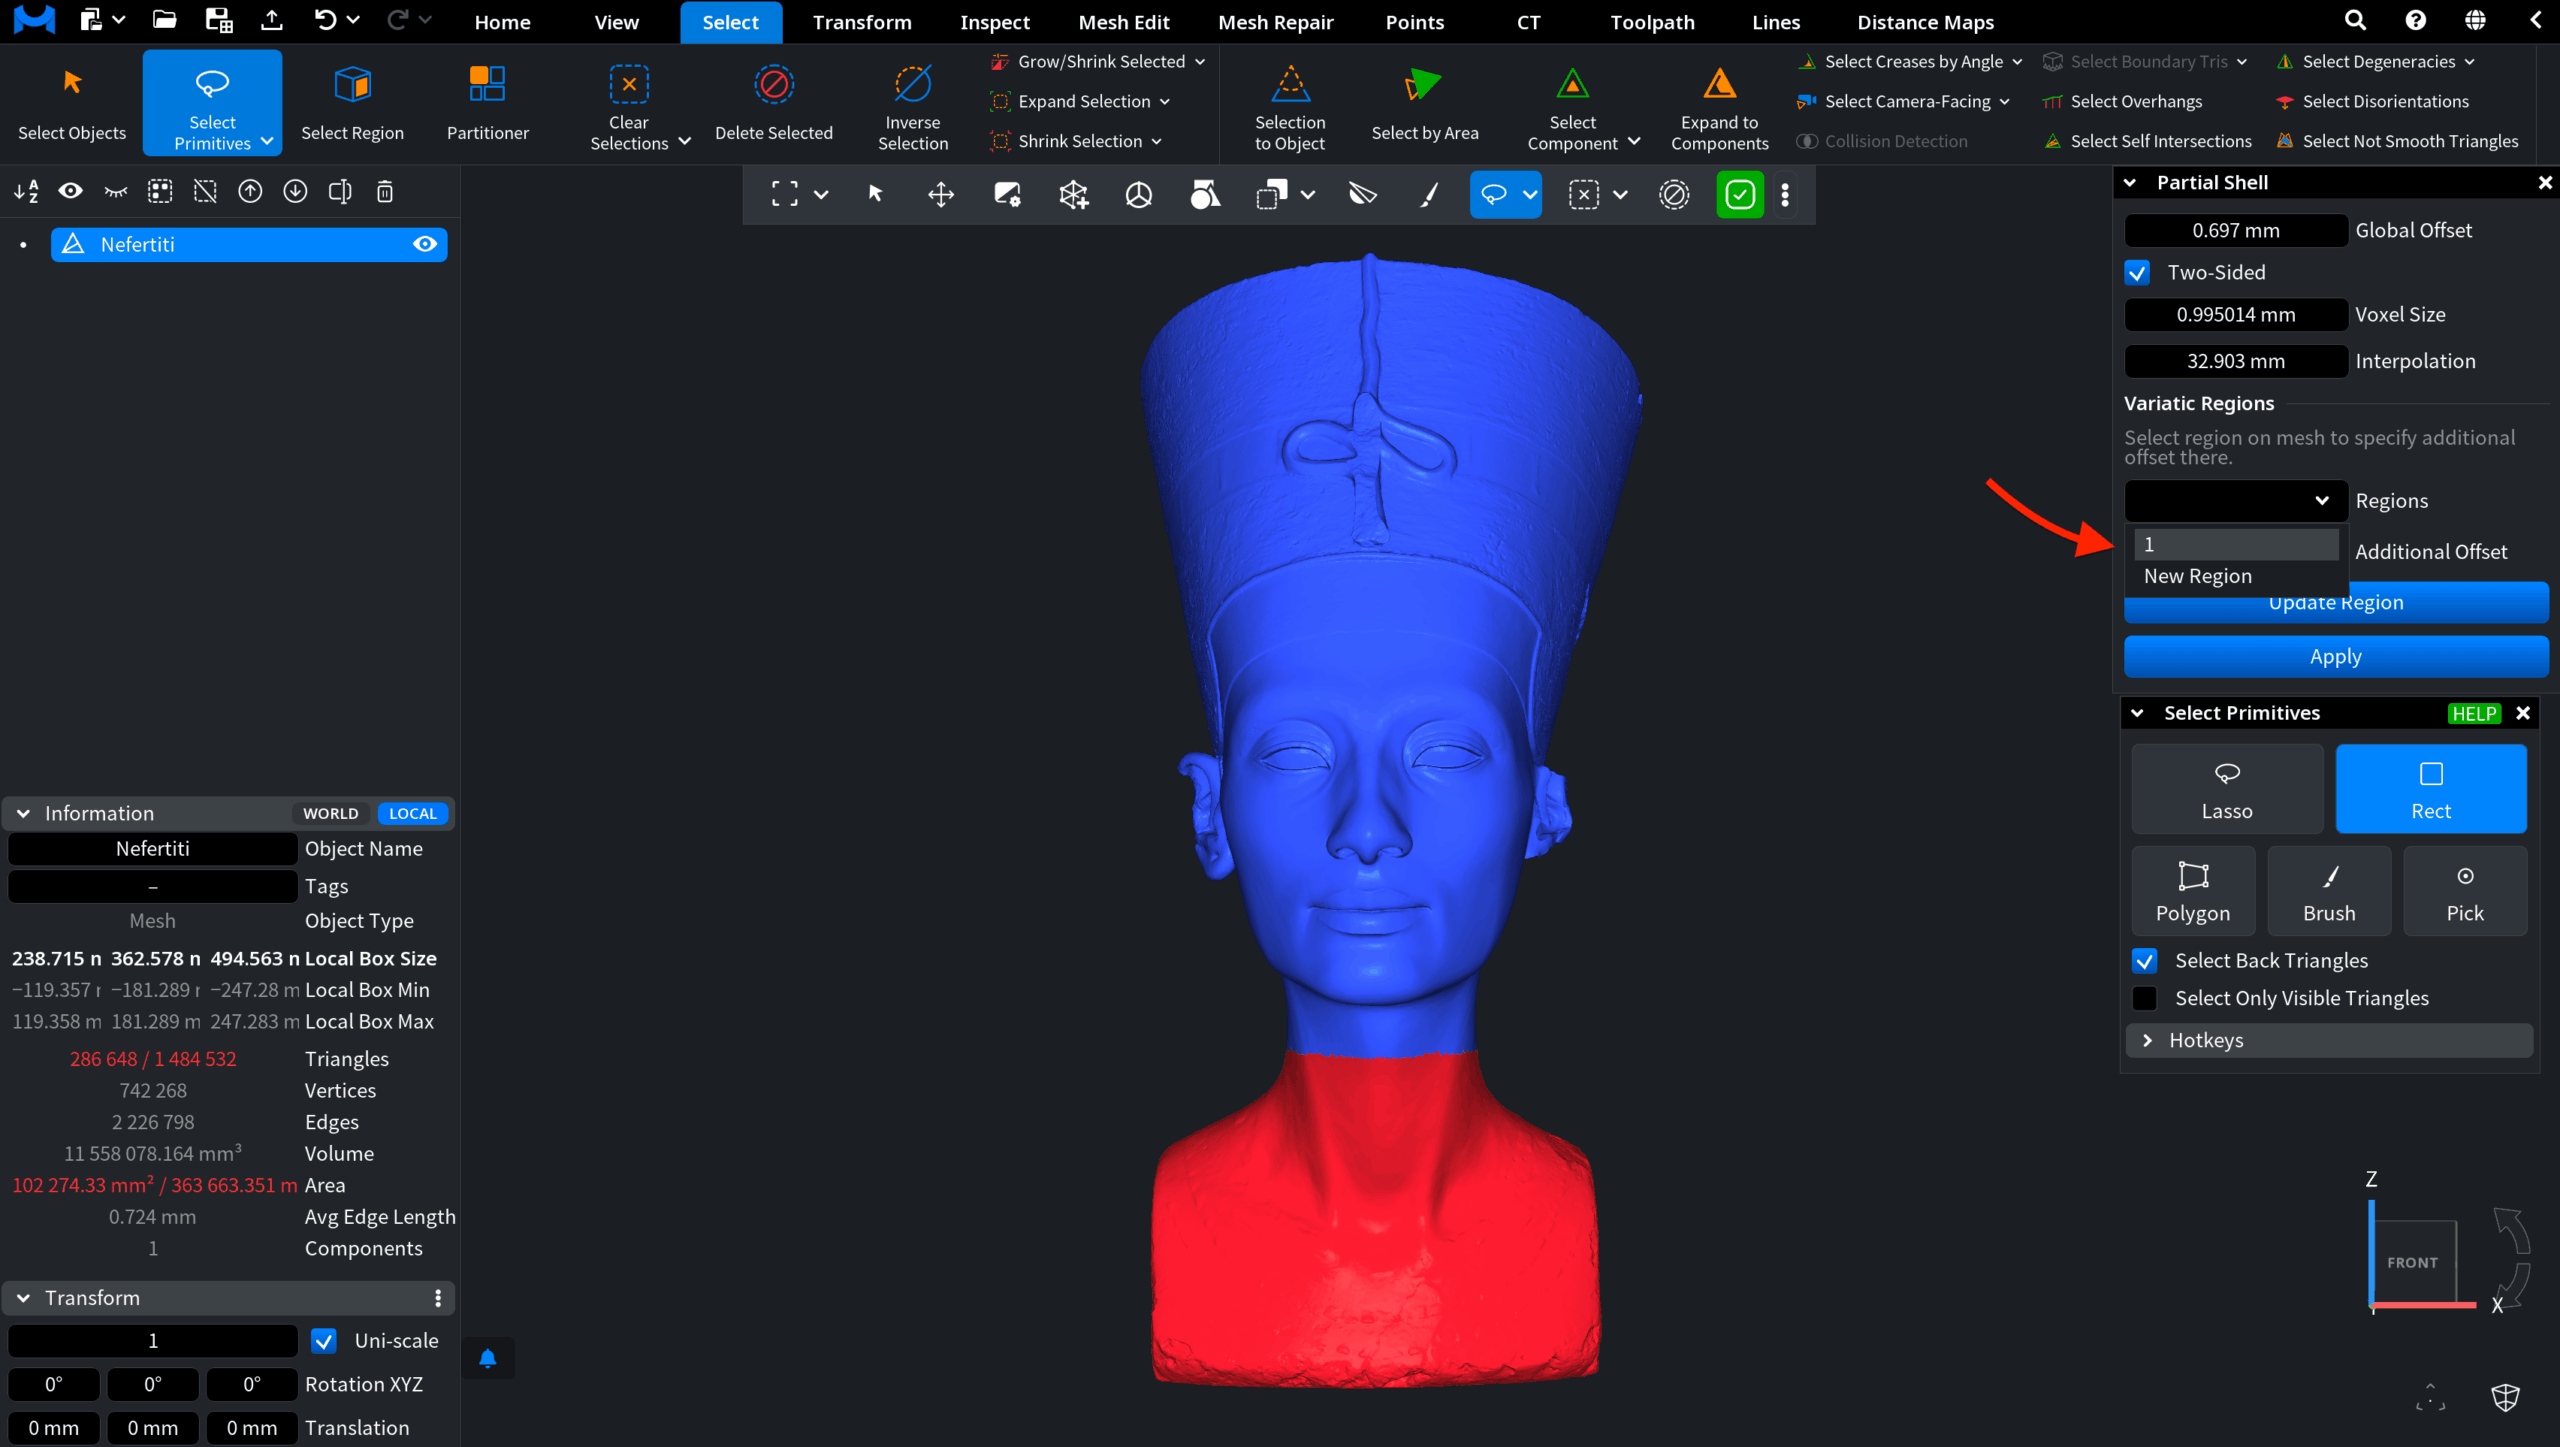Edit the Voxel Size field

(2235, 315)
